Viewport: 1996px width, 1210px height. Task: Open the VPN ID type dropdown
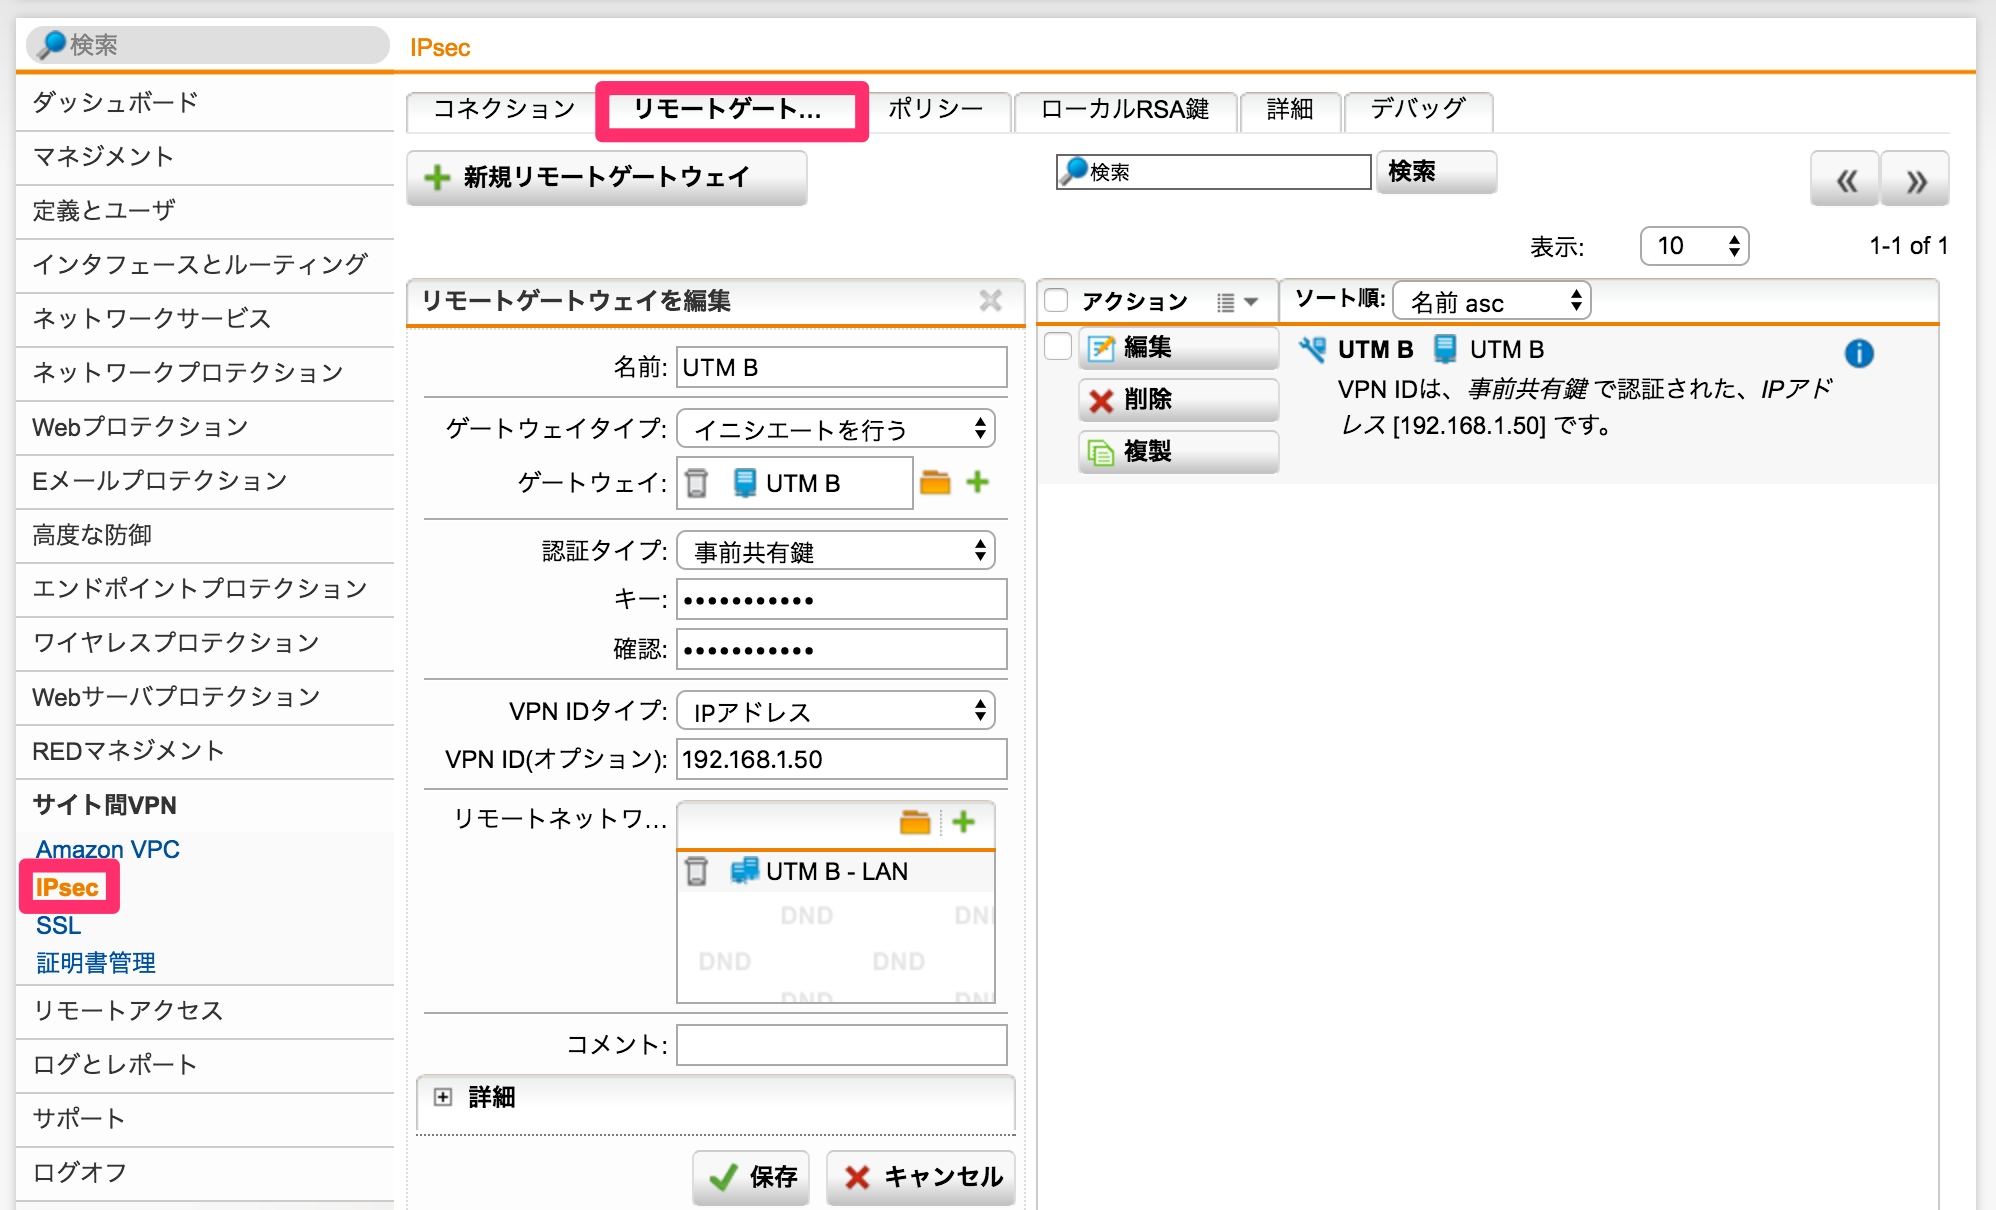836,711
